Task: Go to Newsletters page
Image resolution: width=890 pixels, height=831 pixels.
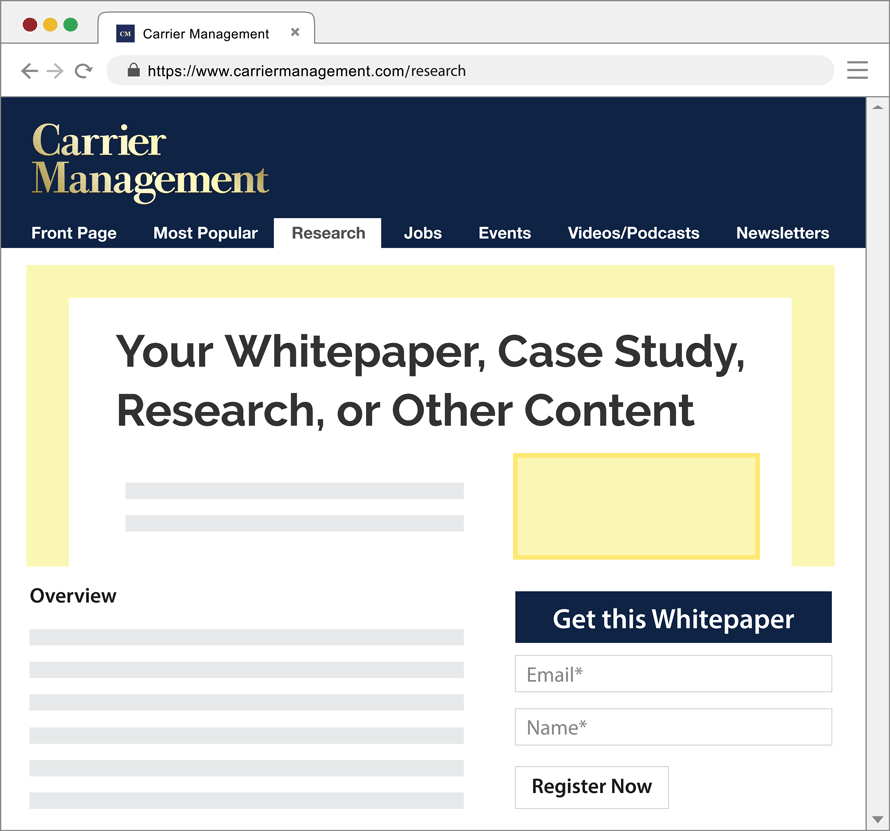Action: (x=782, y=233)
